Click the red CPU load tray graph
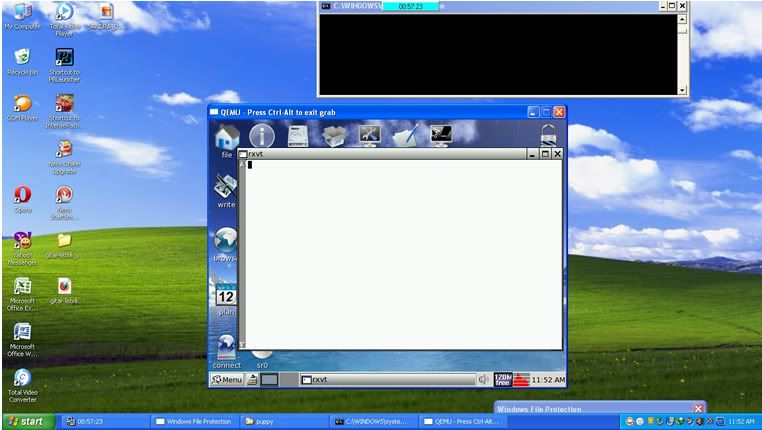Screen dimensions: 762x430 tap(521, 379)
